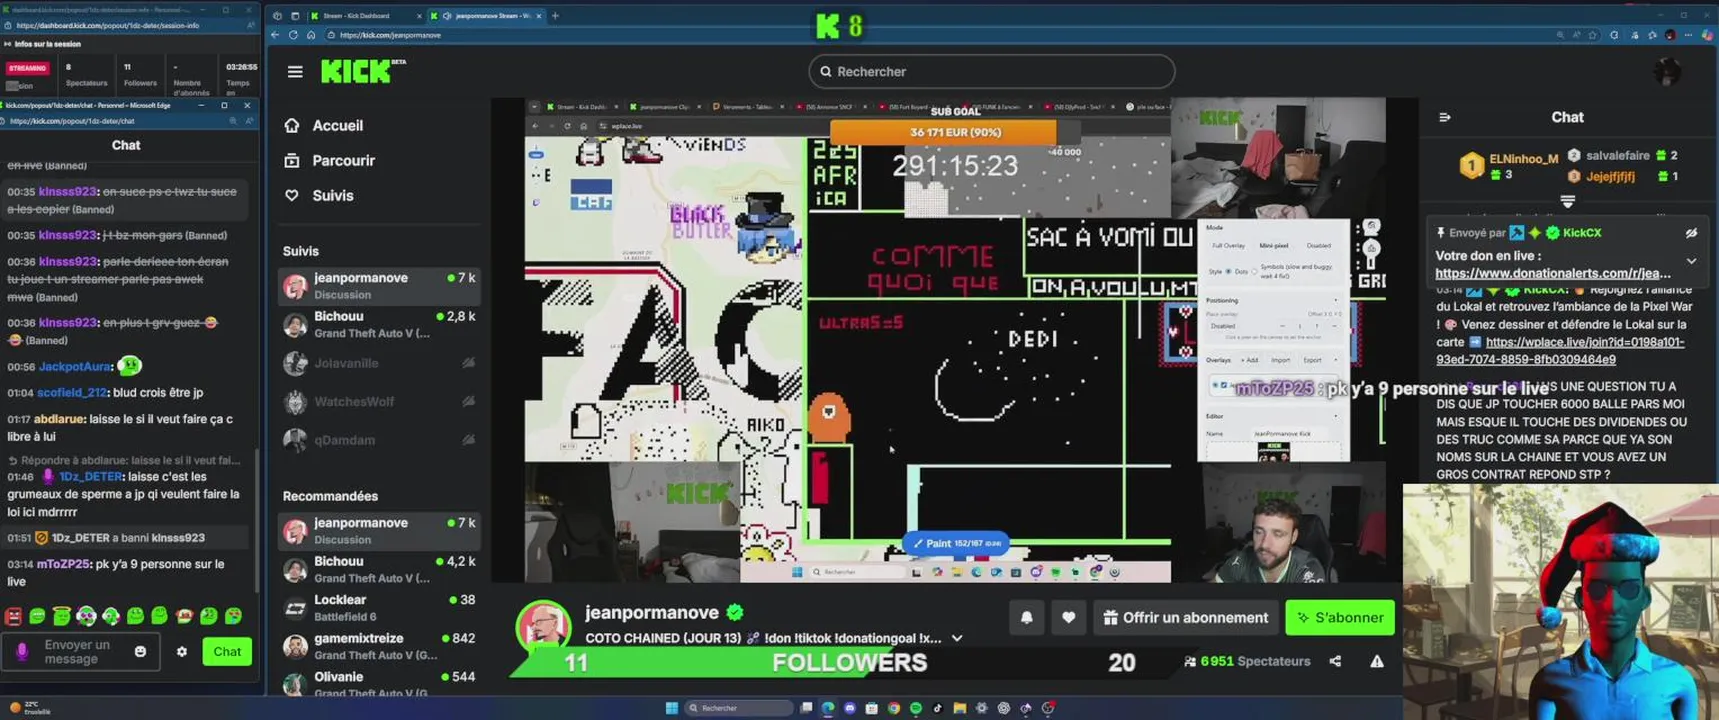
Task: Click username scofield_212 in chat
Action: [x=72, y=393]
